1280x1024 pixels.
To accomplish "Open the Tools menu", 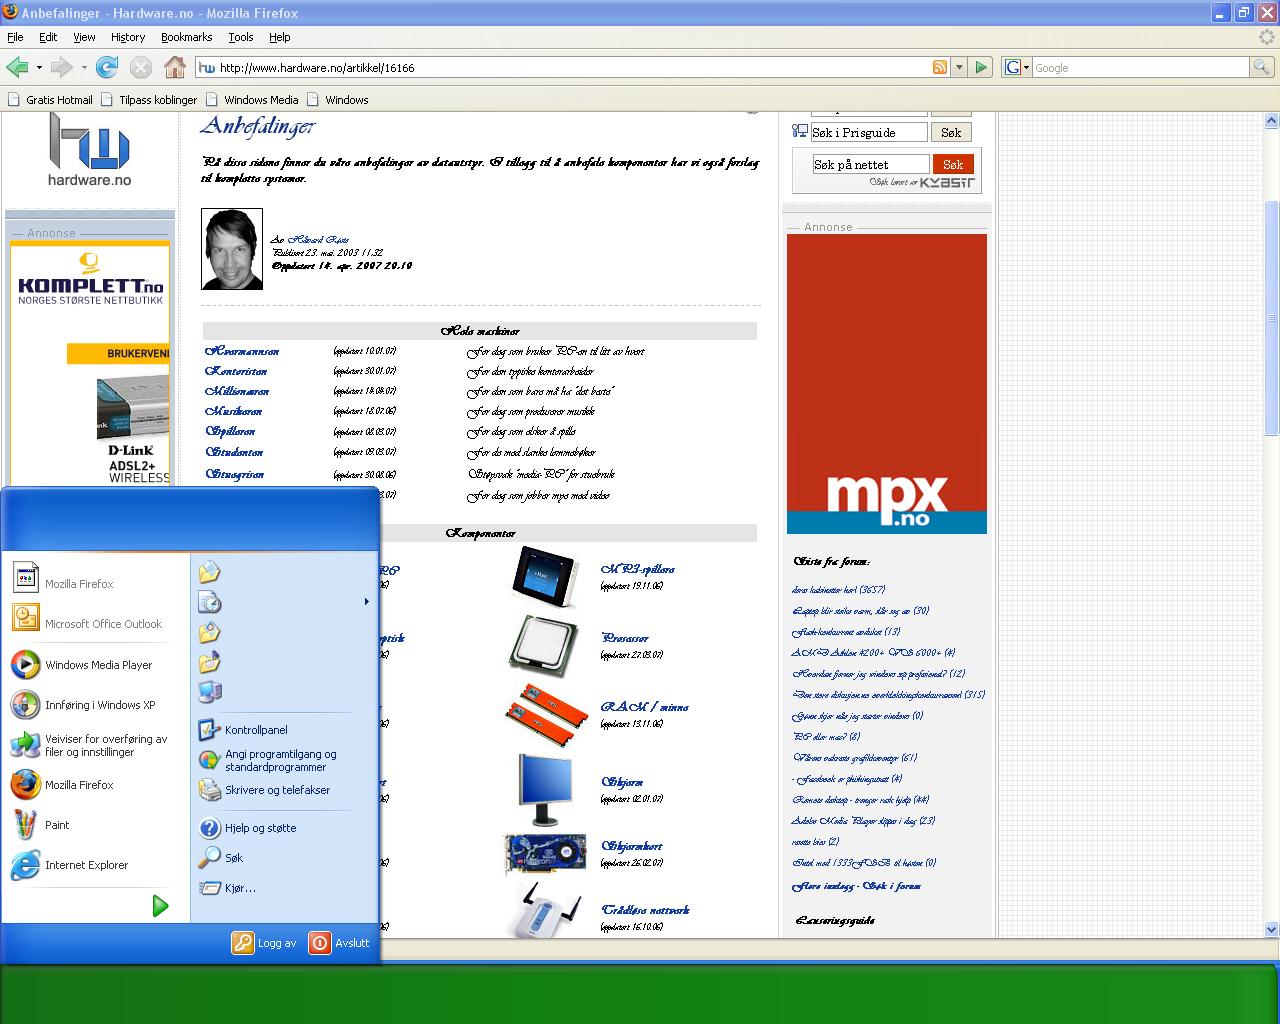I will [241, 37].
